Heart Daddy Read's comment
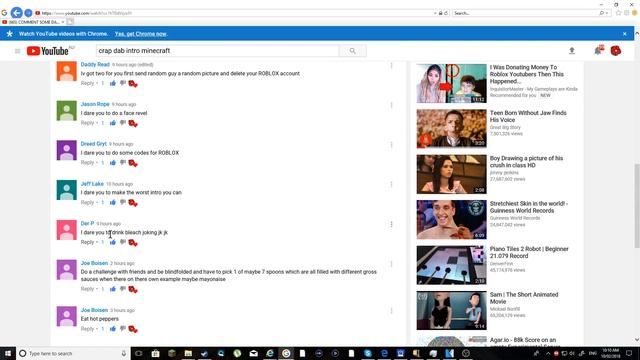 click(133, 84)
